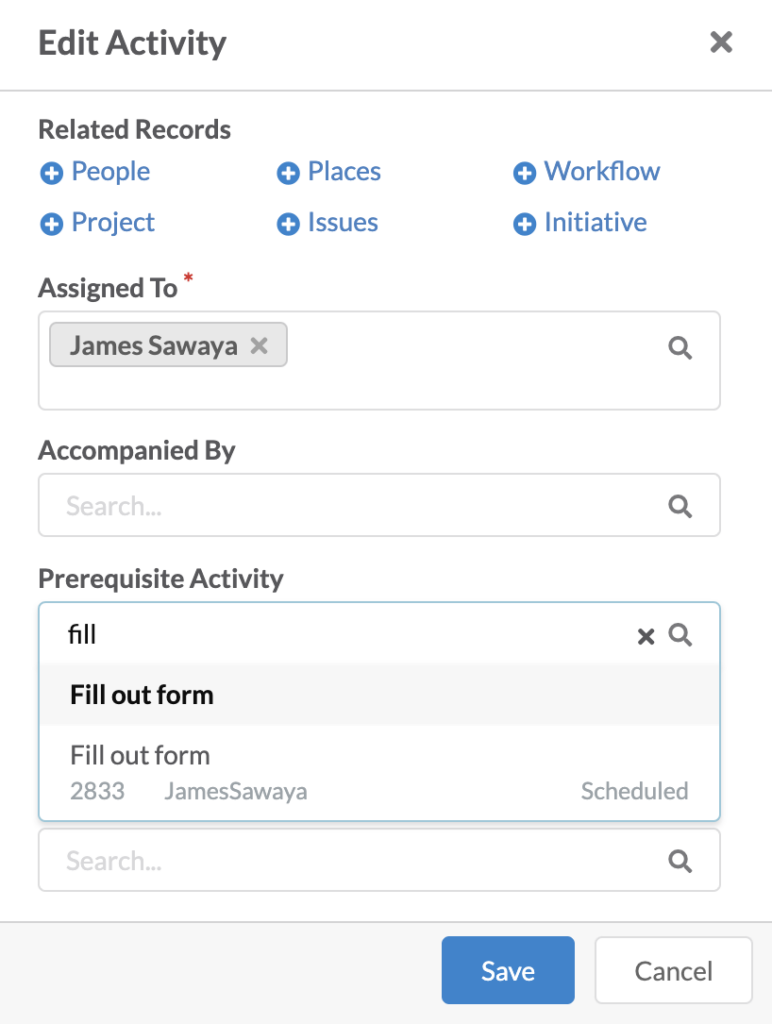Click the plus icon next to Issues
772x1024 pixels.
coord(290,223)
